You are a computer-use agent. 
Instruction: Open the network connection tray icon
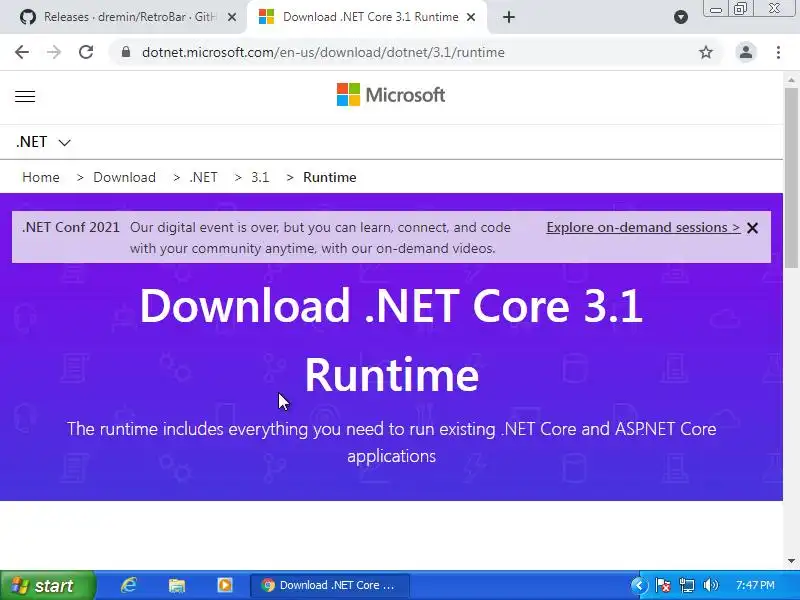point(687,585)
